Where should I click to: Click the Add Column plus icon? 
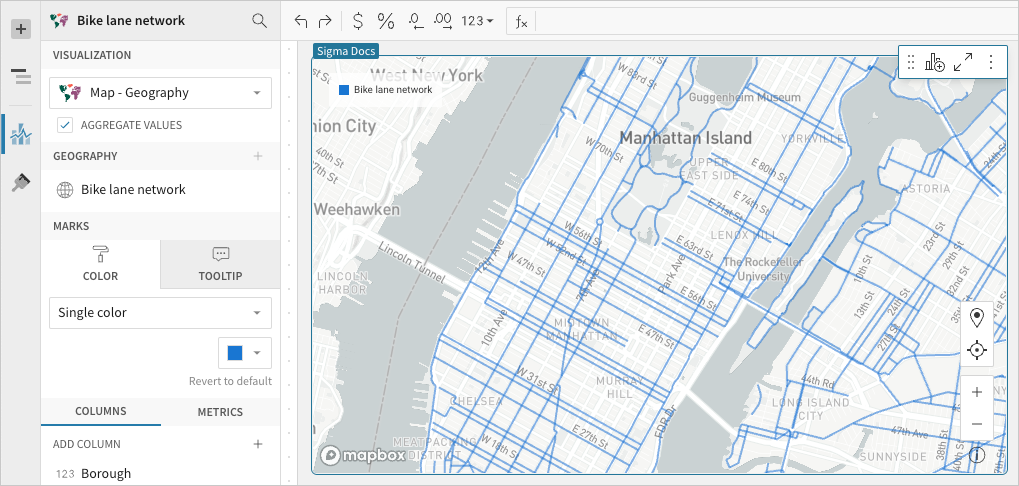coord(258,444)
